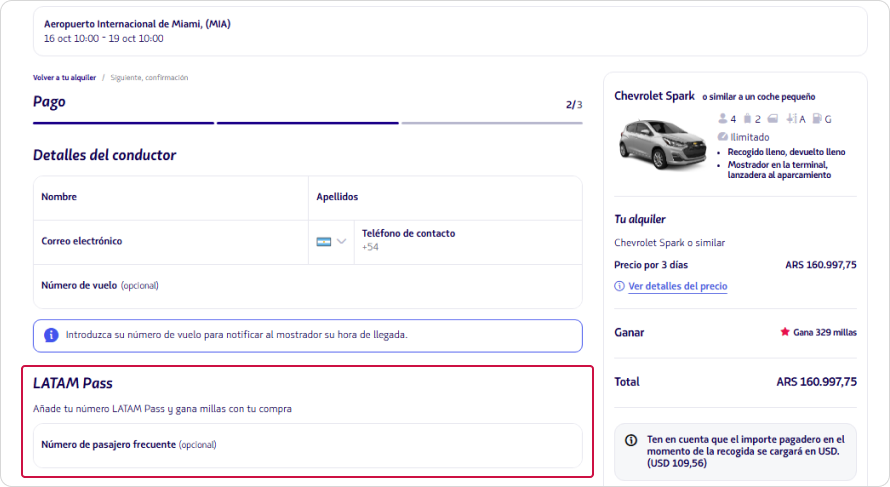This screenshot has height=487, width=890.
Task: Click the Chevrolet Spark car thumbnail
Action: (x=662, y=144)
